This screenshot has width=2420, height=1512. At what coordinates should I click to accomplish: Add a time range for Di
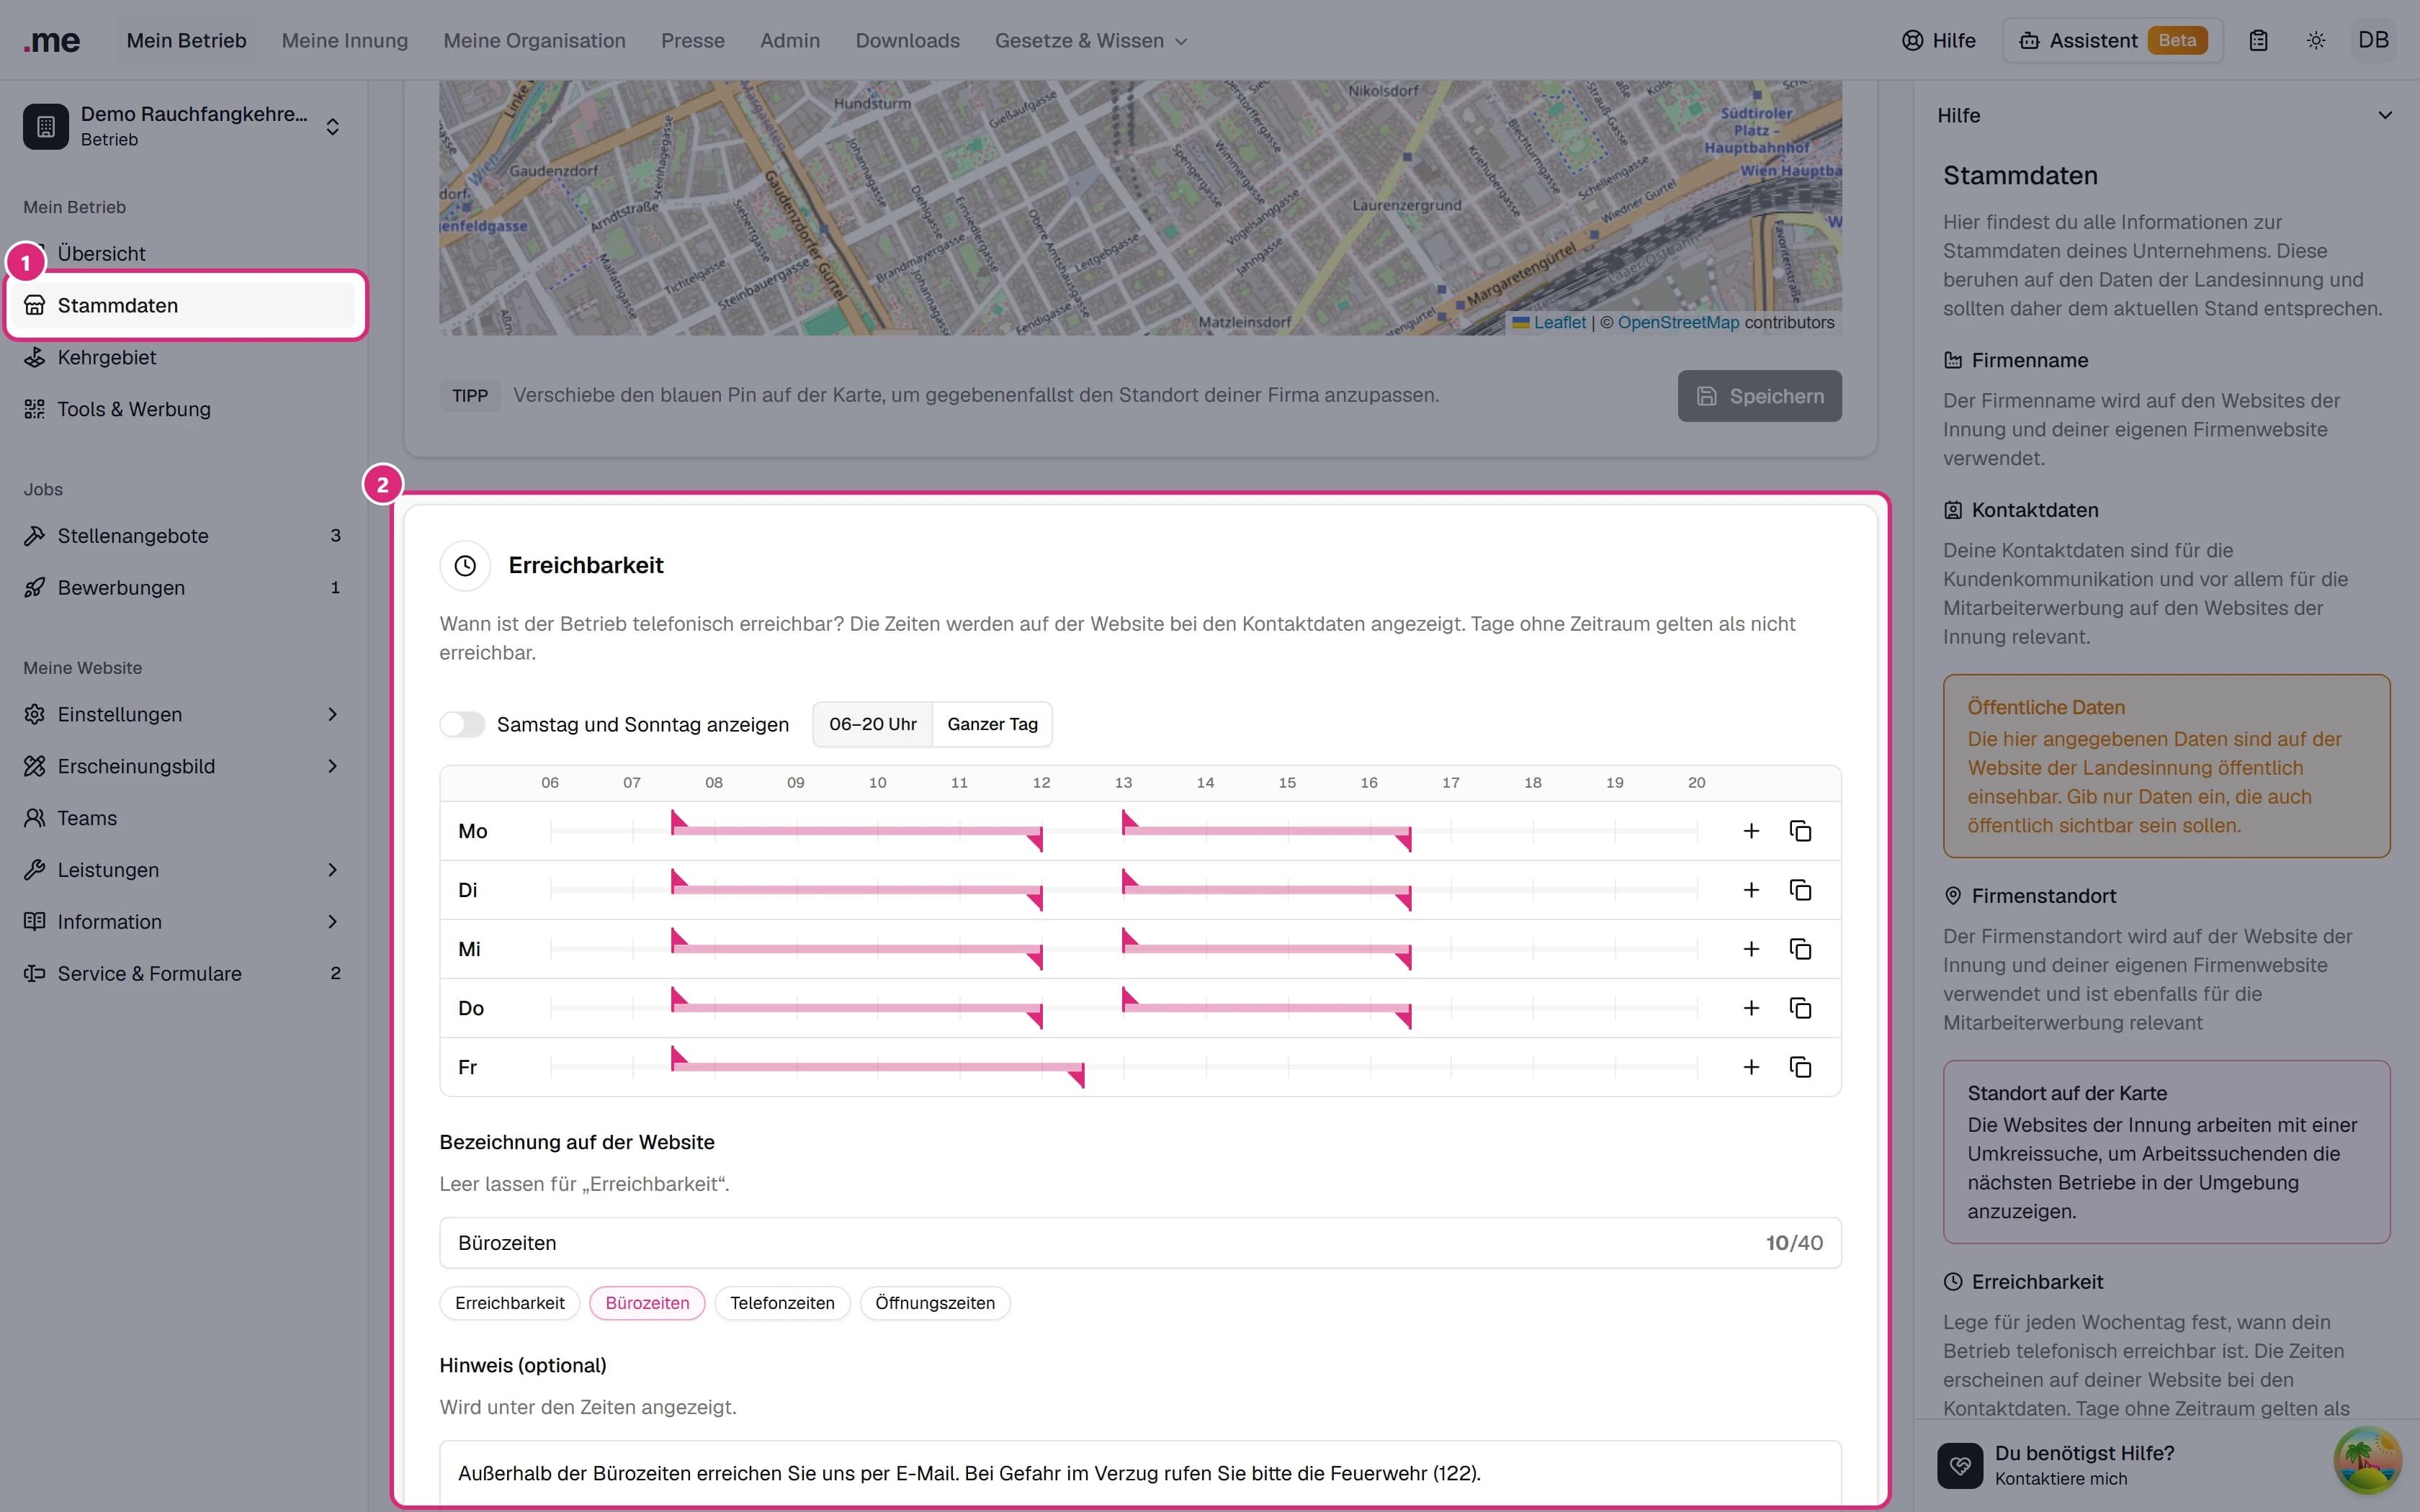click(1751, 890)
